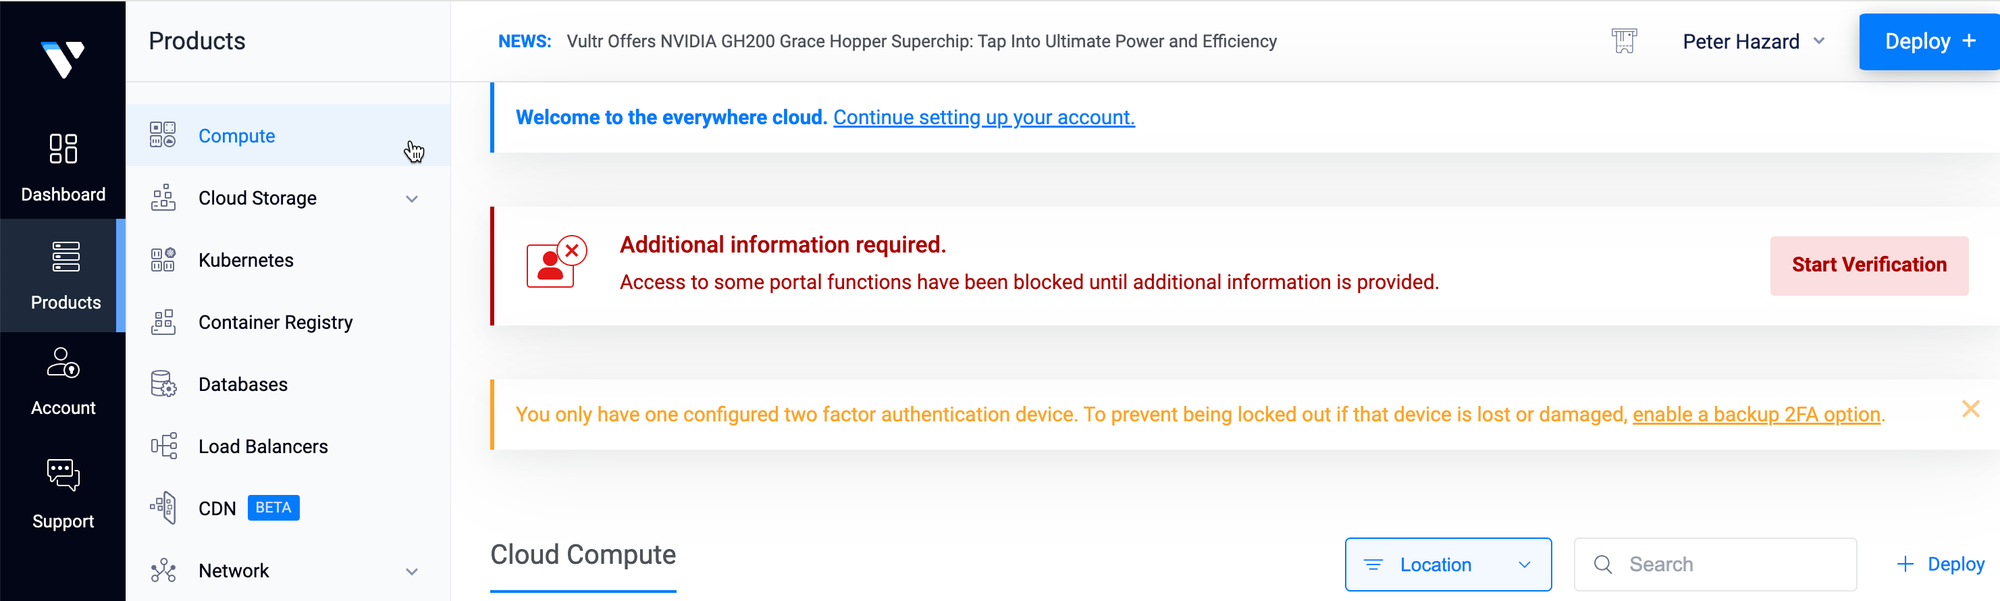Click the Vultr logo icon

coord(63,59)
